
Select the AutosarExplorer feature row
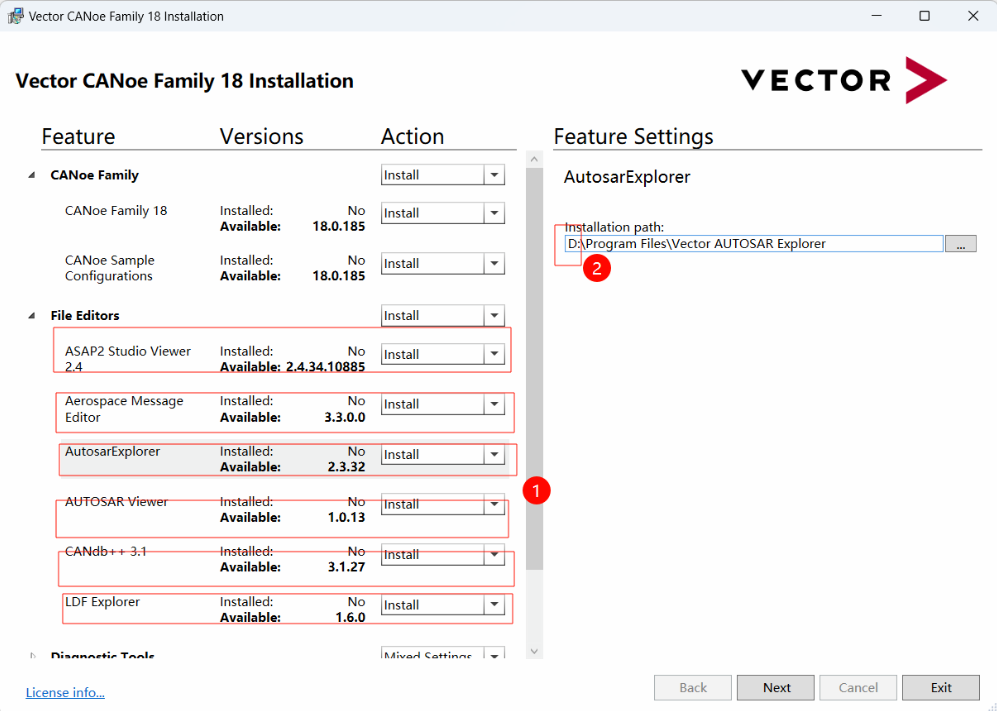click(284, 459)
